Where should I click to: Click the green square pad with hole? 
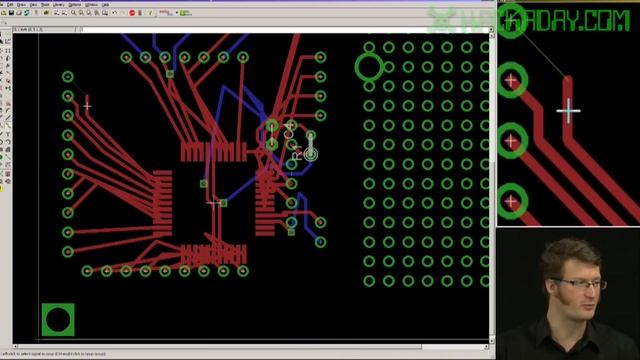click(58, 320)
